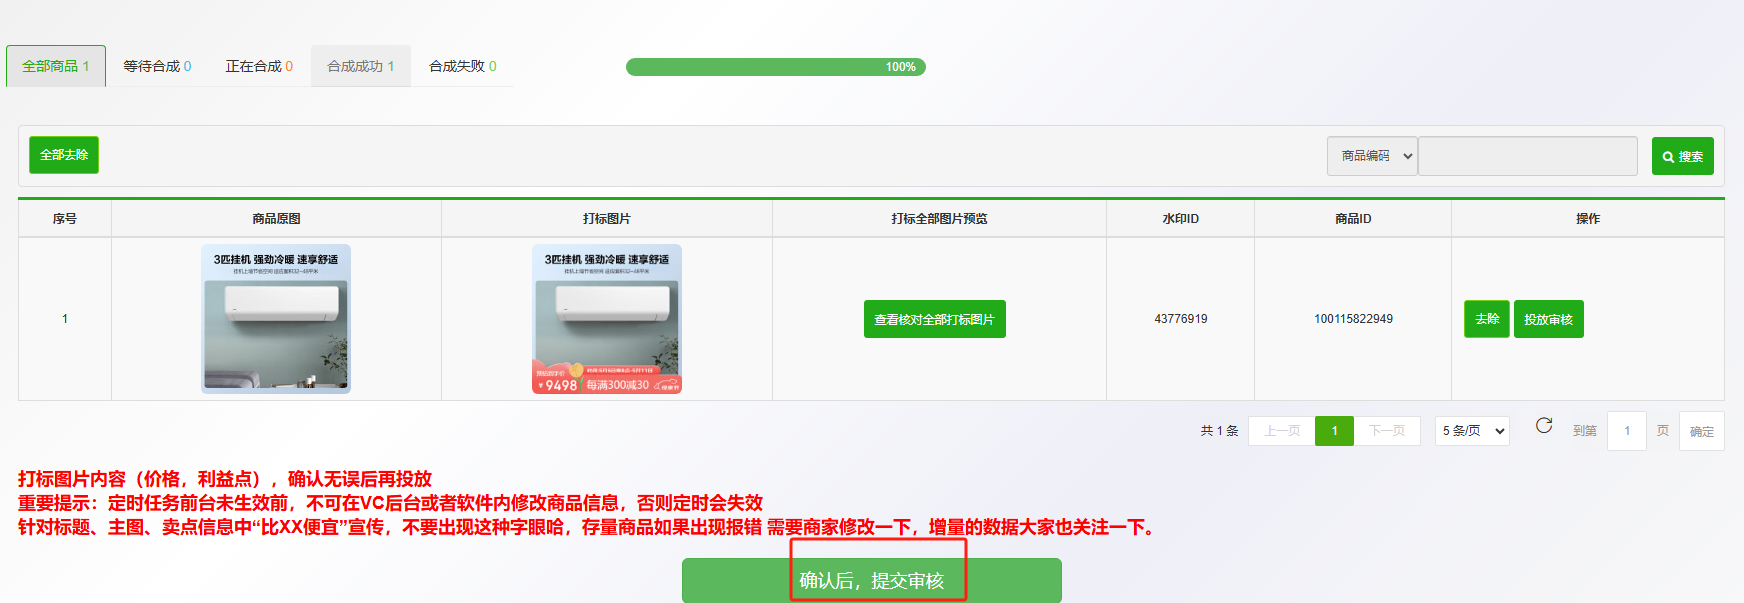This screenshot has width=1744, height=603.
Task: Open the 5 条/页 page size dropdown
Action: click(x=1472, y=431)
